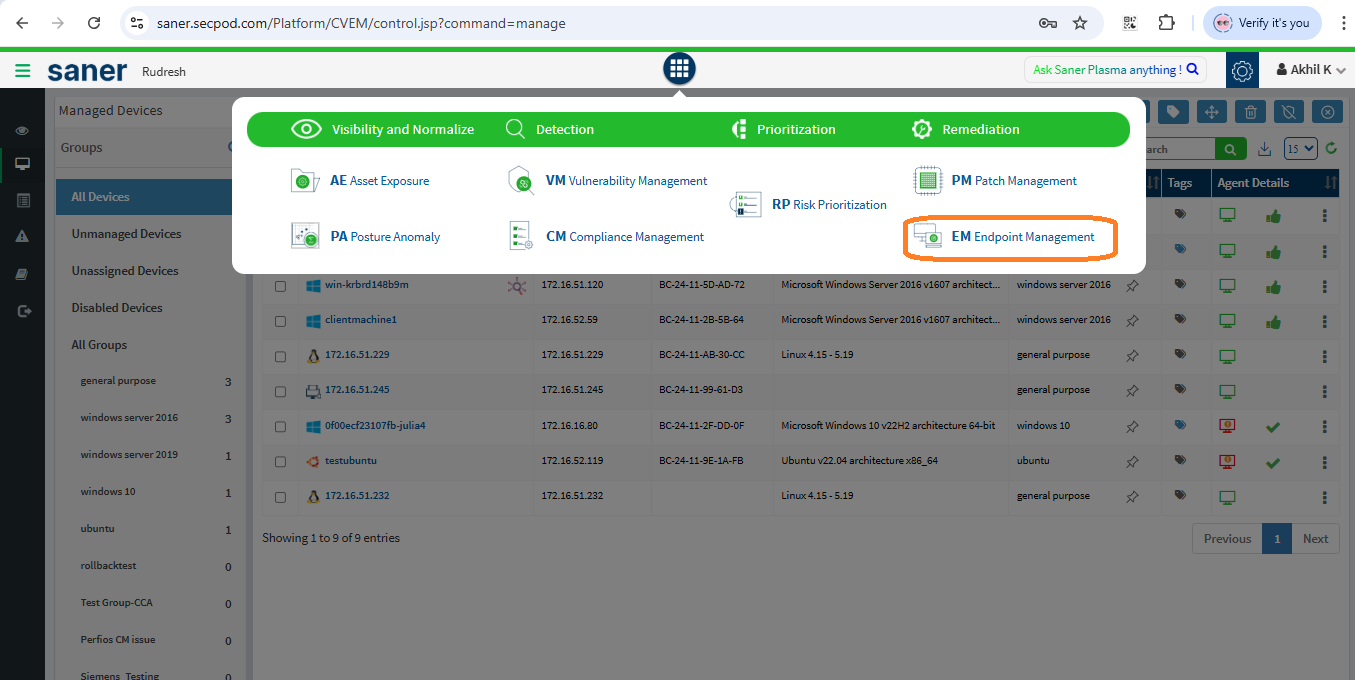Screen dimensions: 1355x680
Task: Select Disabled Devices group
Action: pos(117,308)
